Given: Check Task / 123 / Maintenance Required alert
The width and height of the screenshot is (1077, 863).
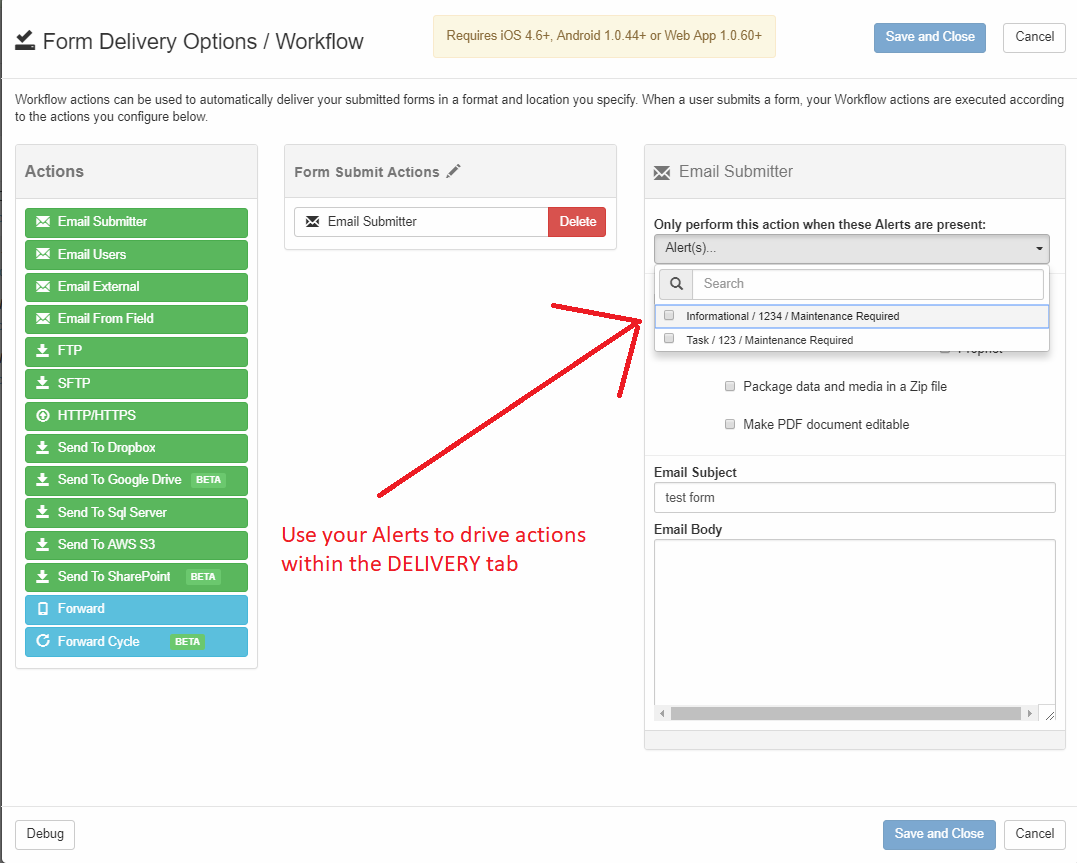Looking at the screenshot, I should click(x=670, y=339).
